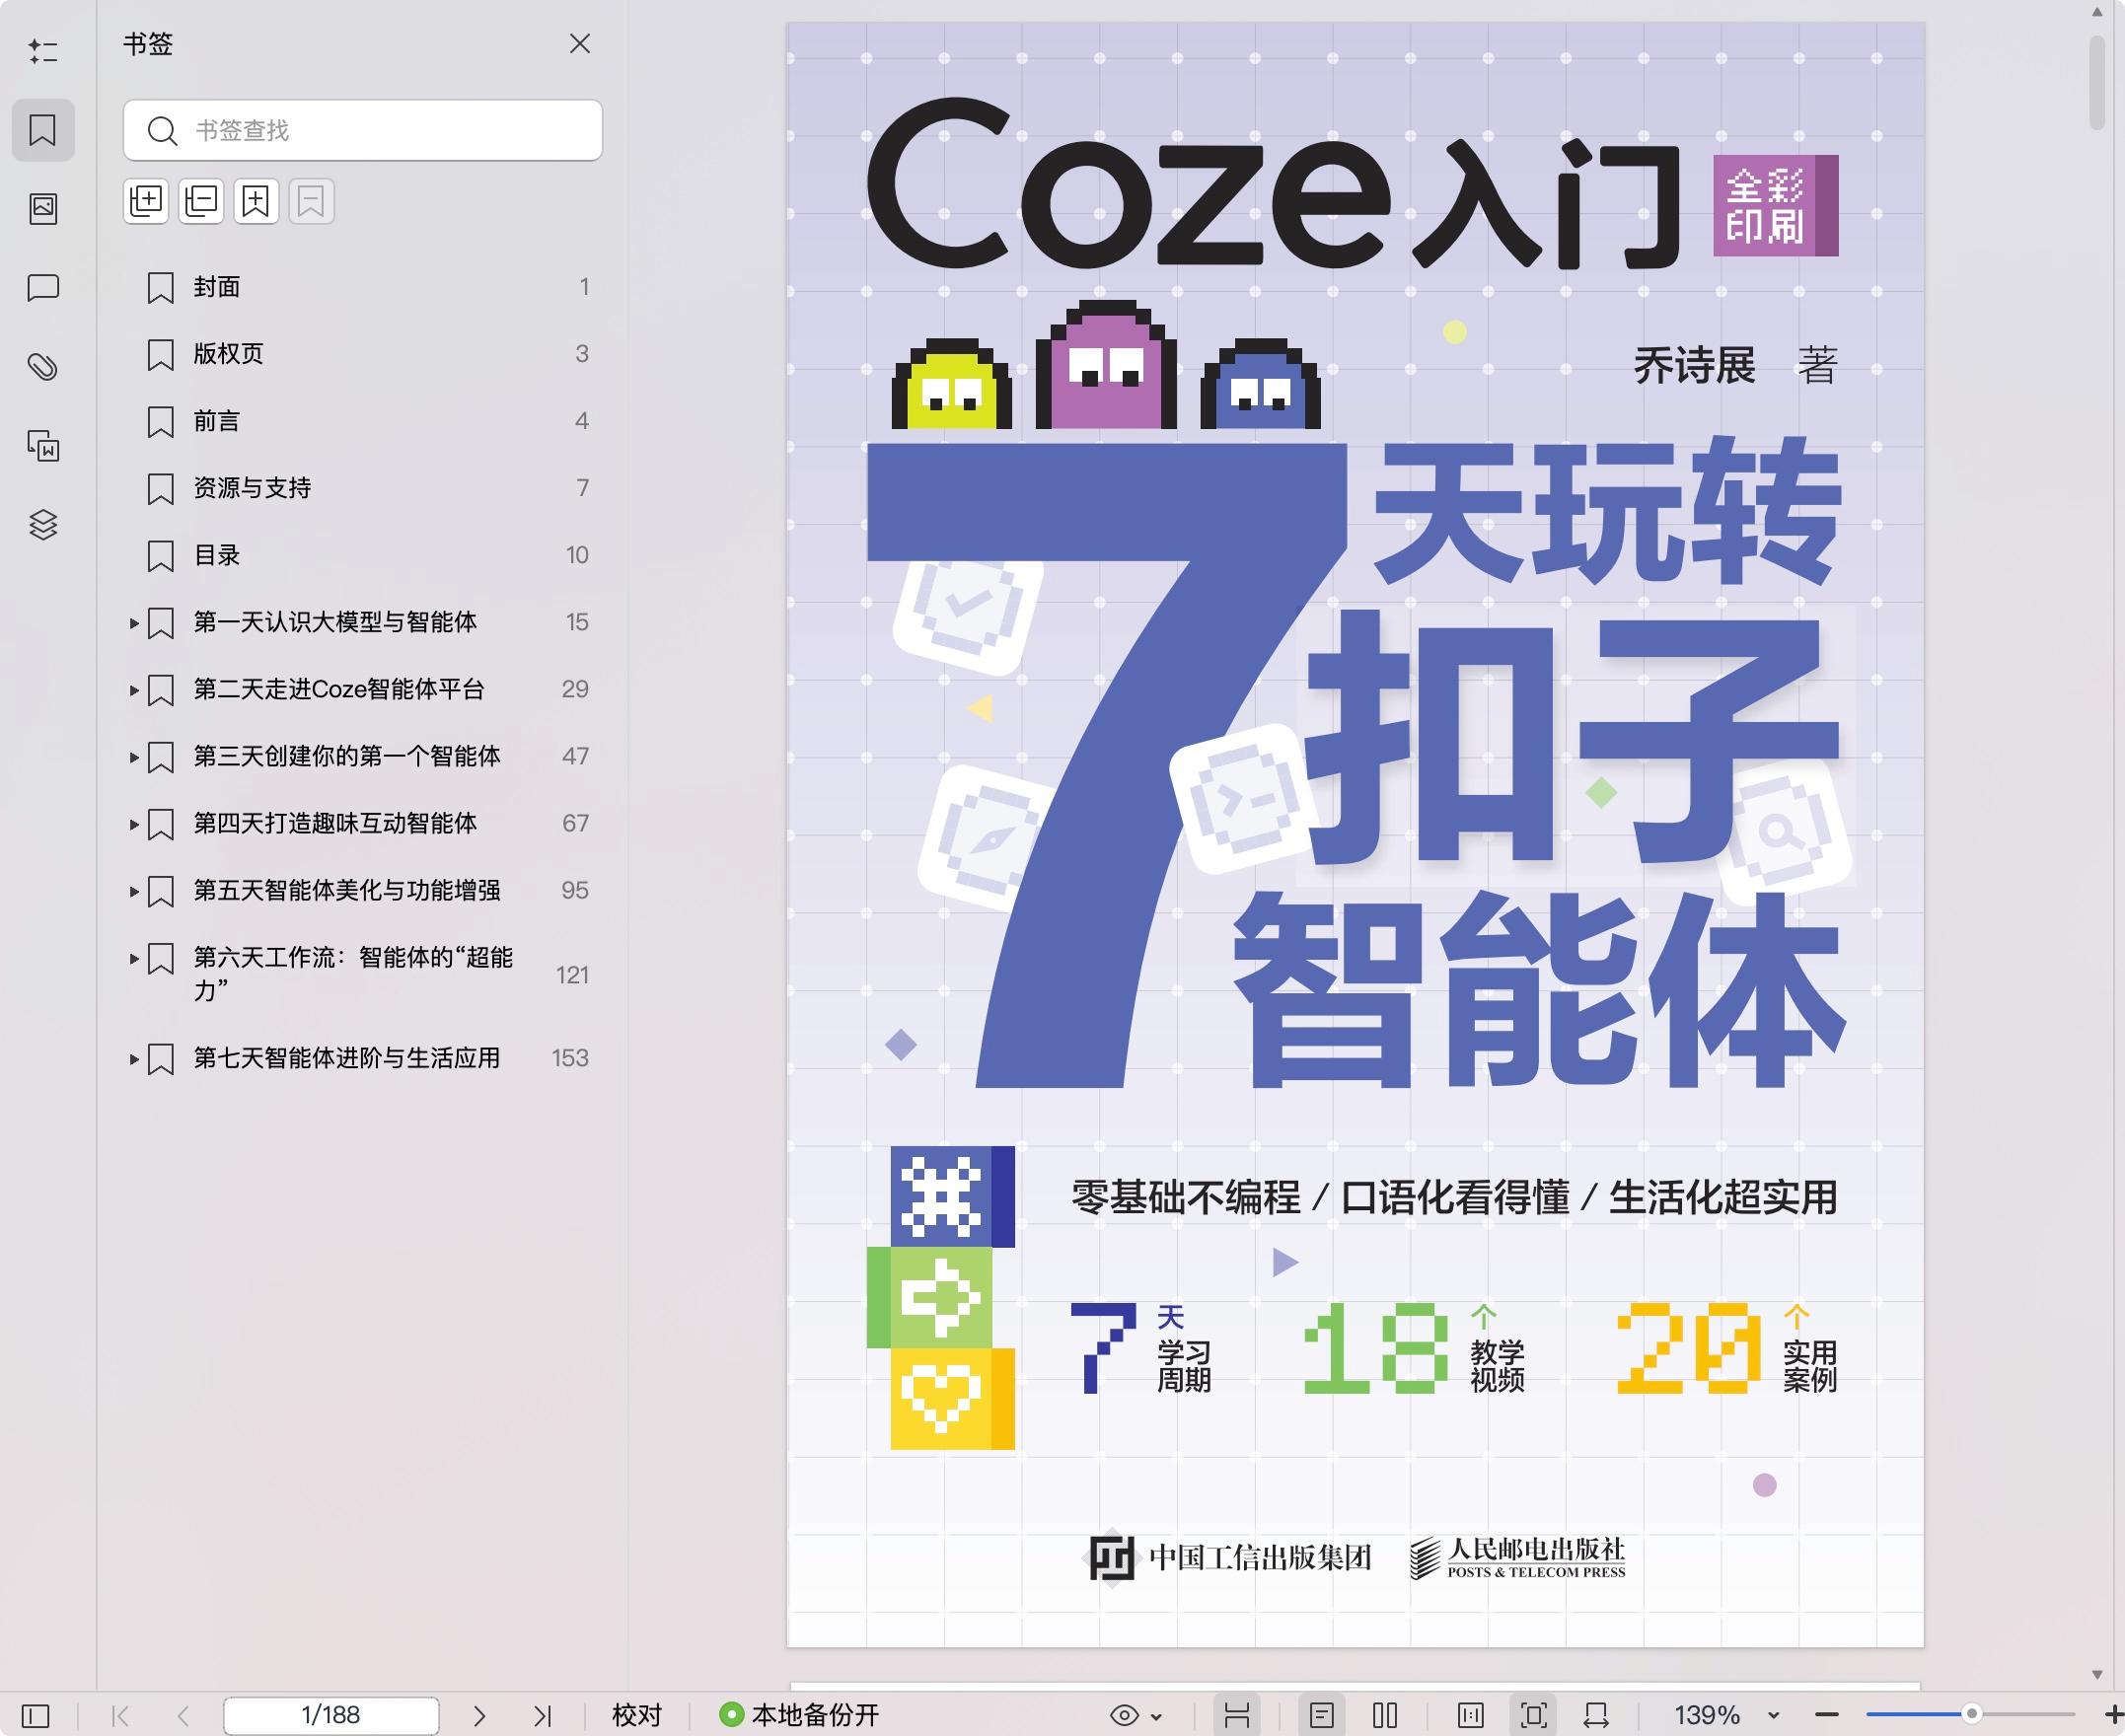This screenshot has width=2125, height=1736.
Task: Zoom in with plus button
Action: (2114, 1716)
